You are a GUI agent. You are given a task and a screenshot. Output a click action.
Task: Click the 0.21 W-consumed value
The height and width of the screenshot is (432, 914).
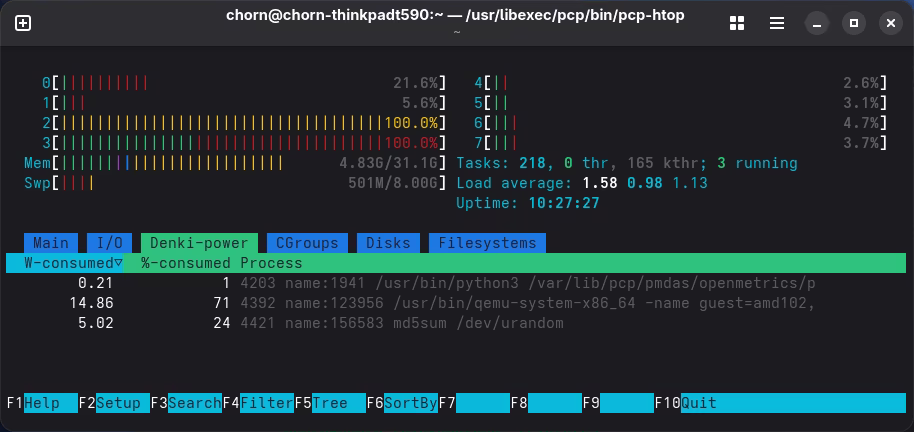coord(96,283)
